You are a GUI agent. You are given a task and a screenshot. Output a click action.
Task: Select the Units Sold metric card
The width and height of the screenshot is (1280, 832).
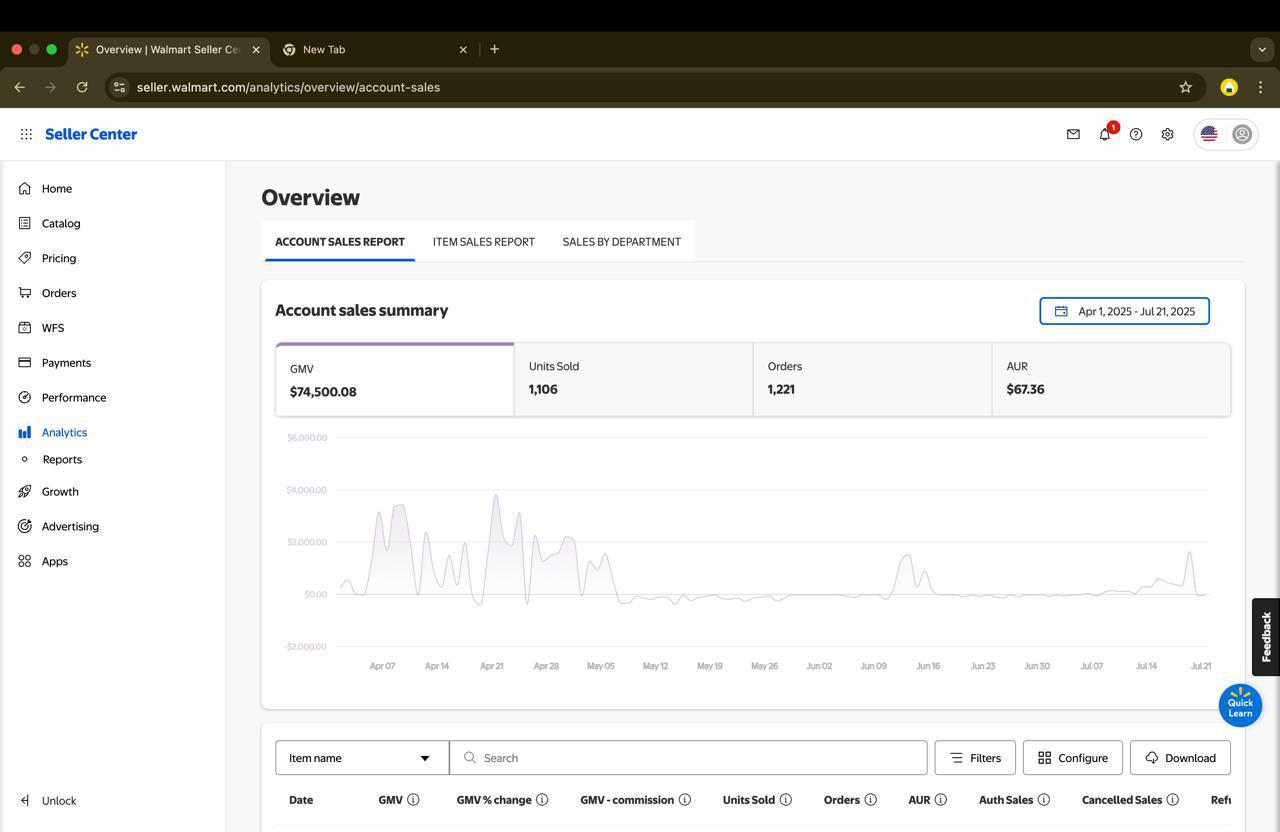tap(633, 379)
